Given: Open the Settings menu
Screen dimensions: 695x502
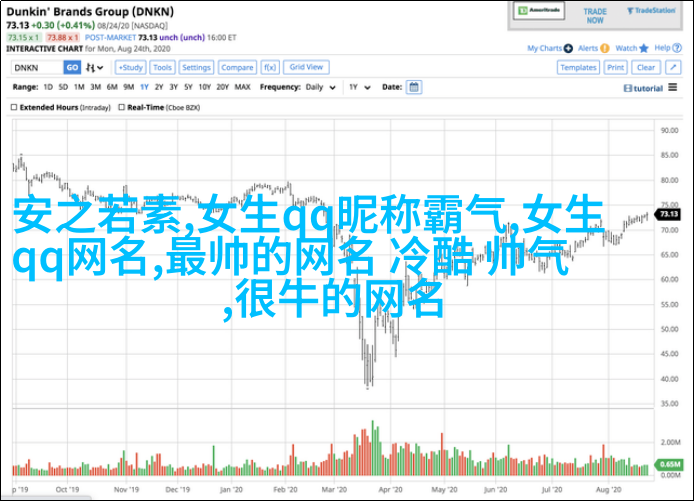Looking at the screenshot, I should tap(196, 68).
